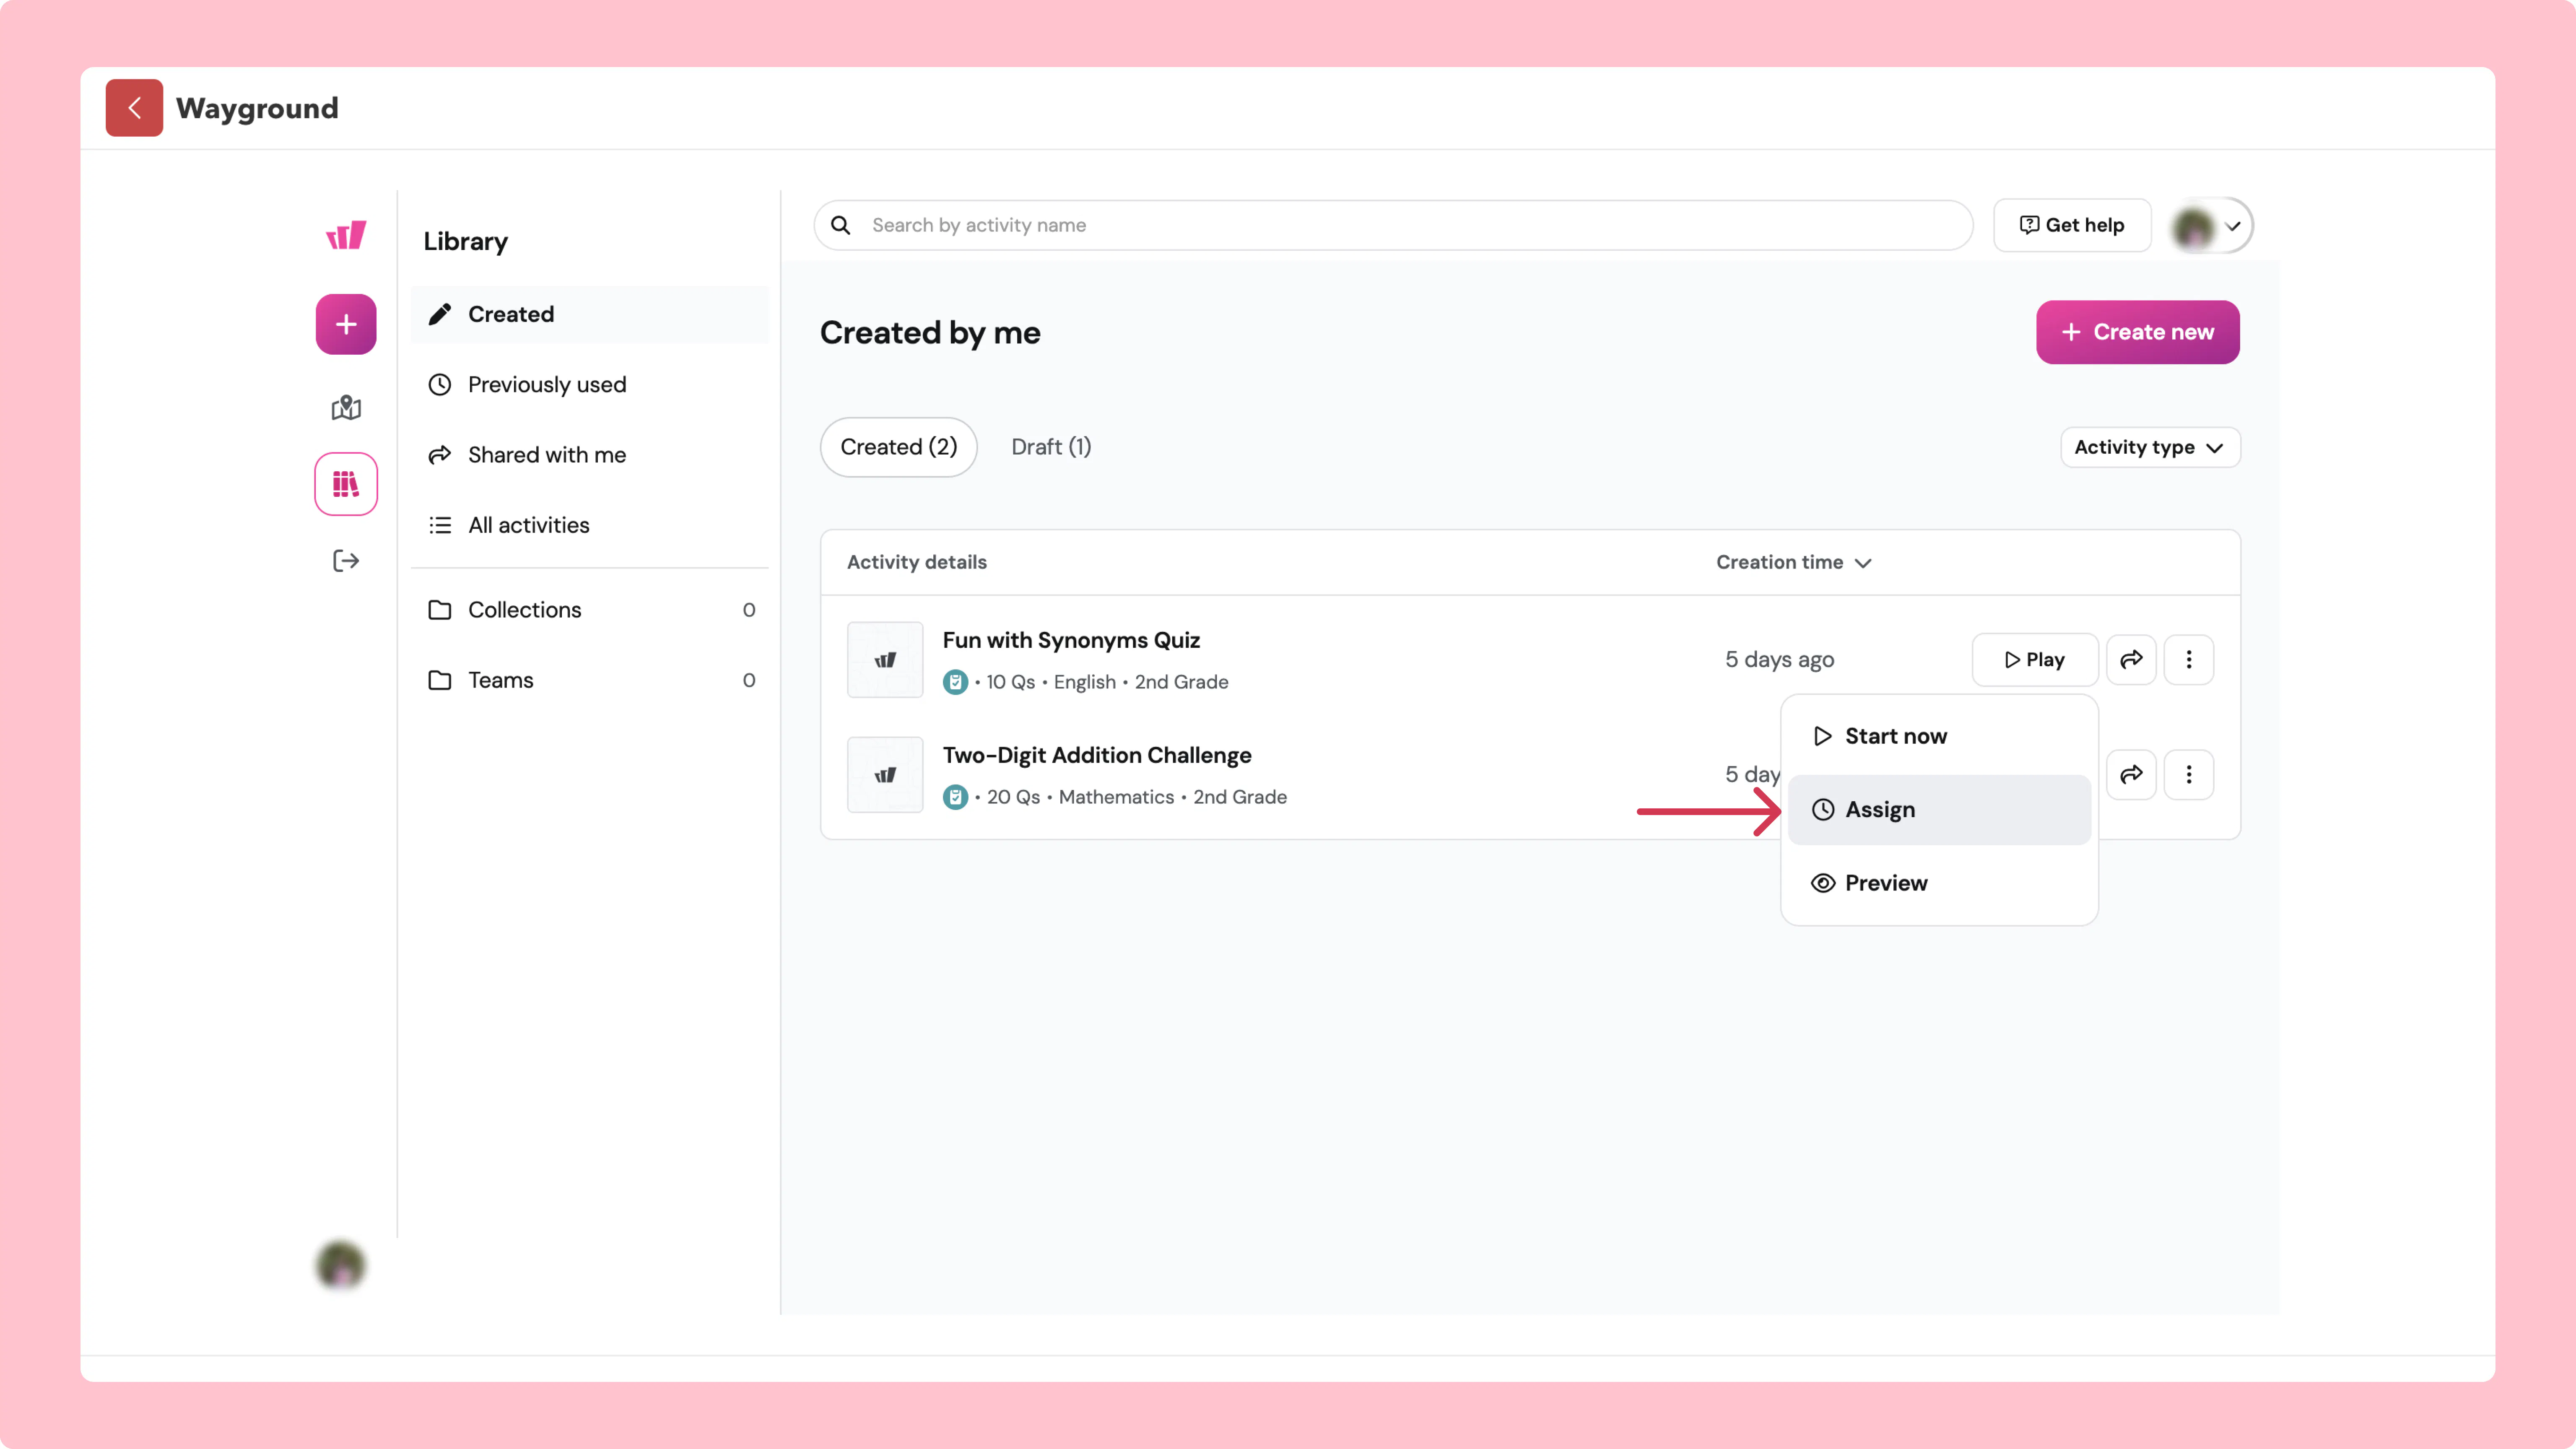Open the Two-Digit Addition Challenge title
The width and height of the screenshot is (2576, 1449).
coord(1096,755)
